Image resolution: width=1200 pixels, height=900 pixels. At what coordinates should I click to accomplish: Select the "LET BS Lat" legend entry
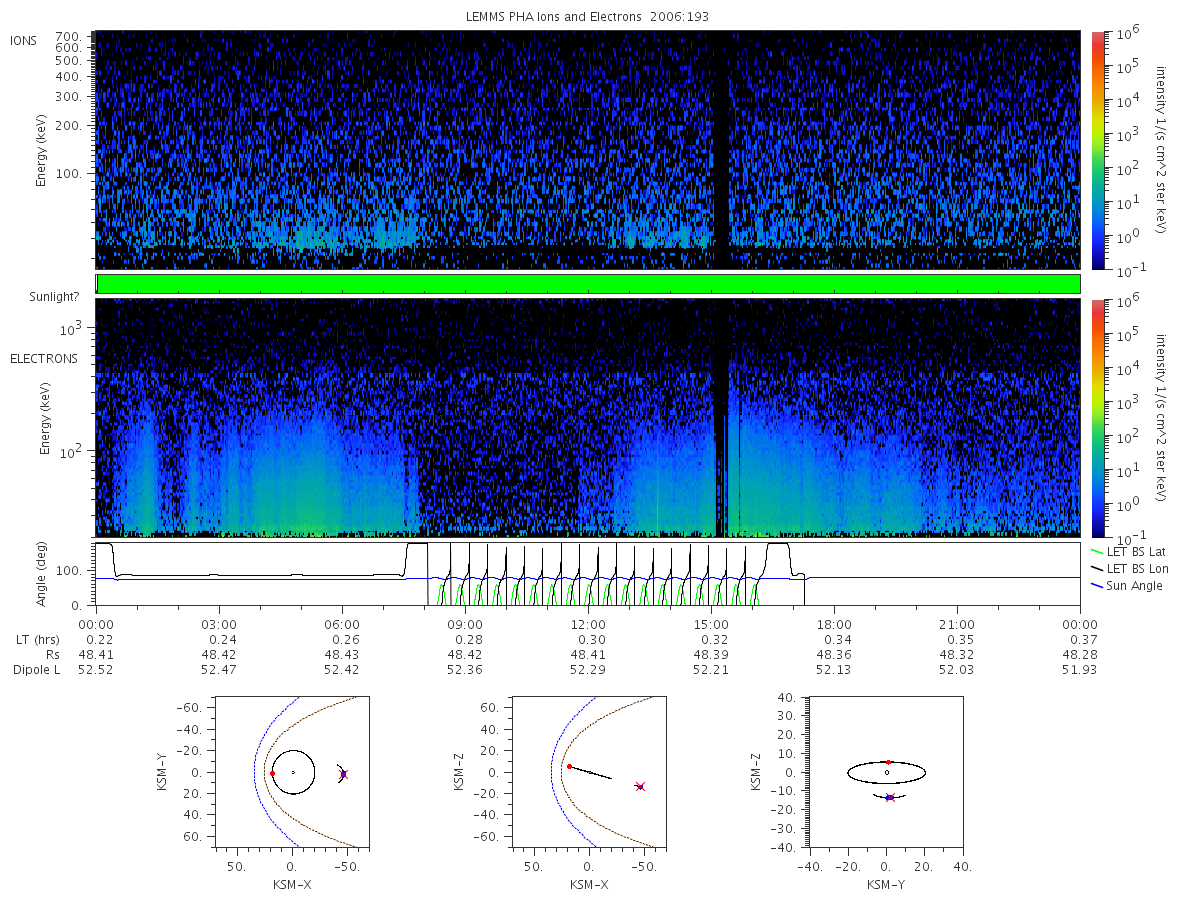tap(1137, 552)
